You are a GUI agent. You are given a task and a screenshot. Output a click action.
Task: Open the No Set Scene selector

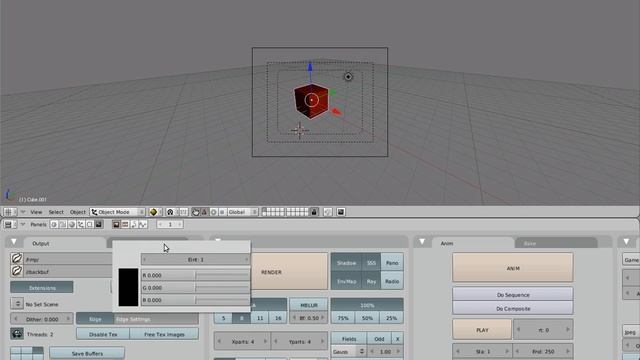pyautogui.click(x=17, y=304)
